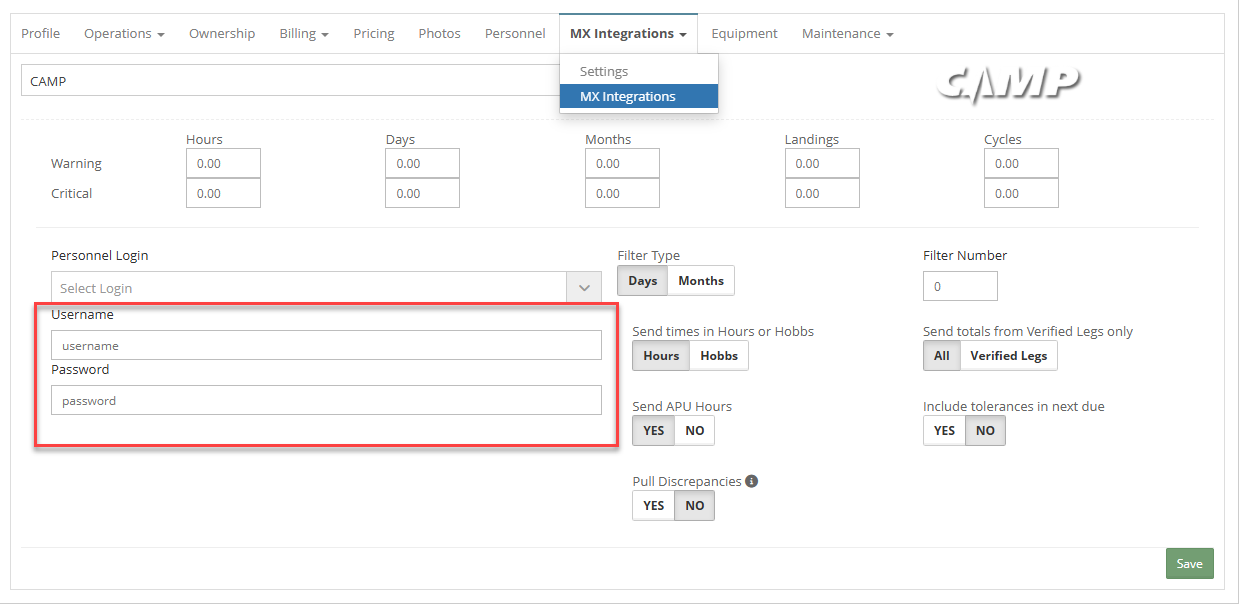Open the MX Integrations tab dropdown
1239x604 pixels.
pos(628,33)
